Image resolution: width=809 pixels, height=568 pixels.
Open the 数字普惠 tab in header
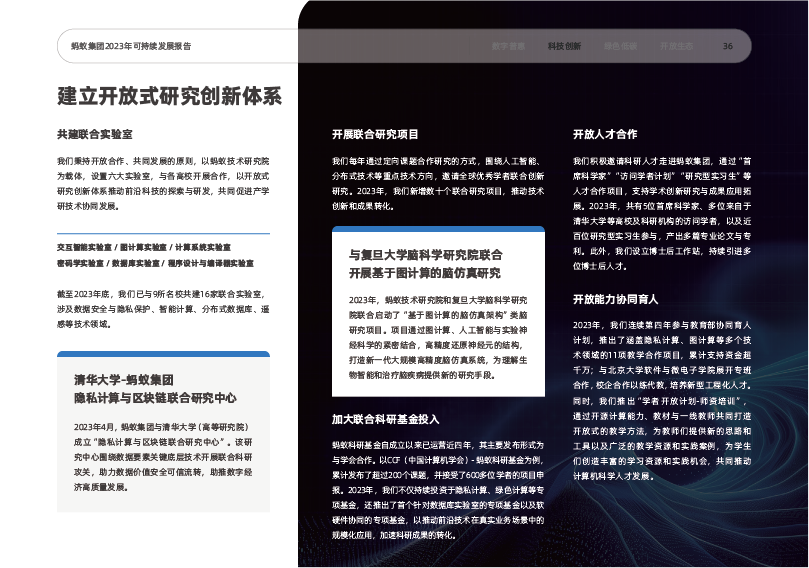(508, 46)
